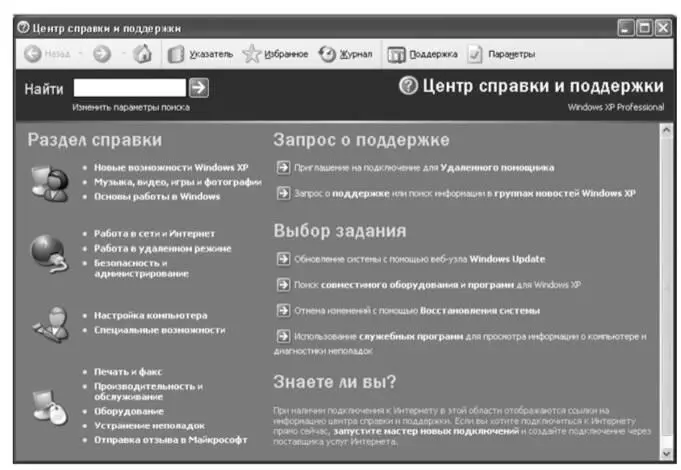Close the help center window
Image resolution: width=681 pixels, height=470 pixels.
663,28
